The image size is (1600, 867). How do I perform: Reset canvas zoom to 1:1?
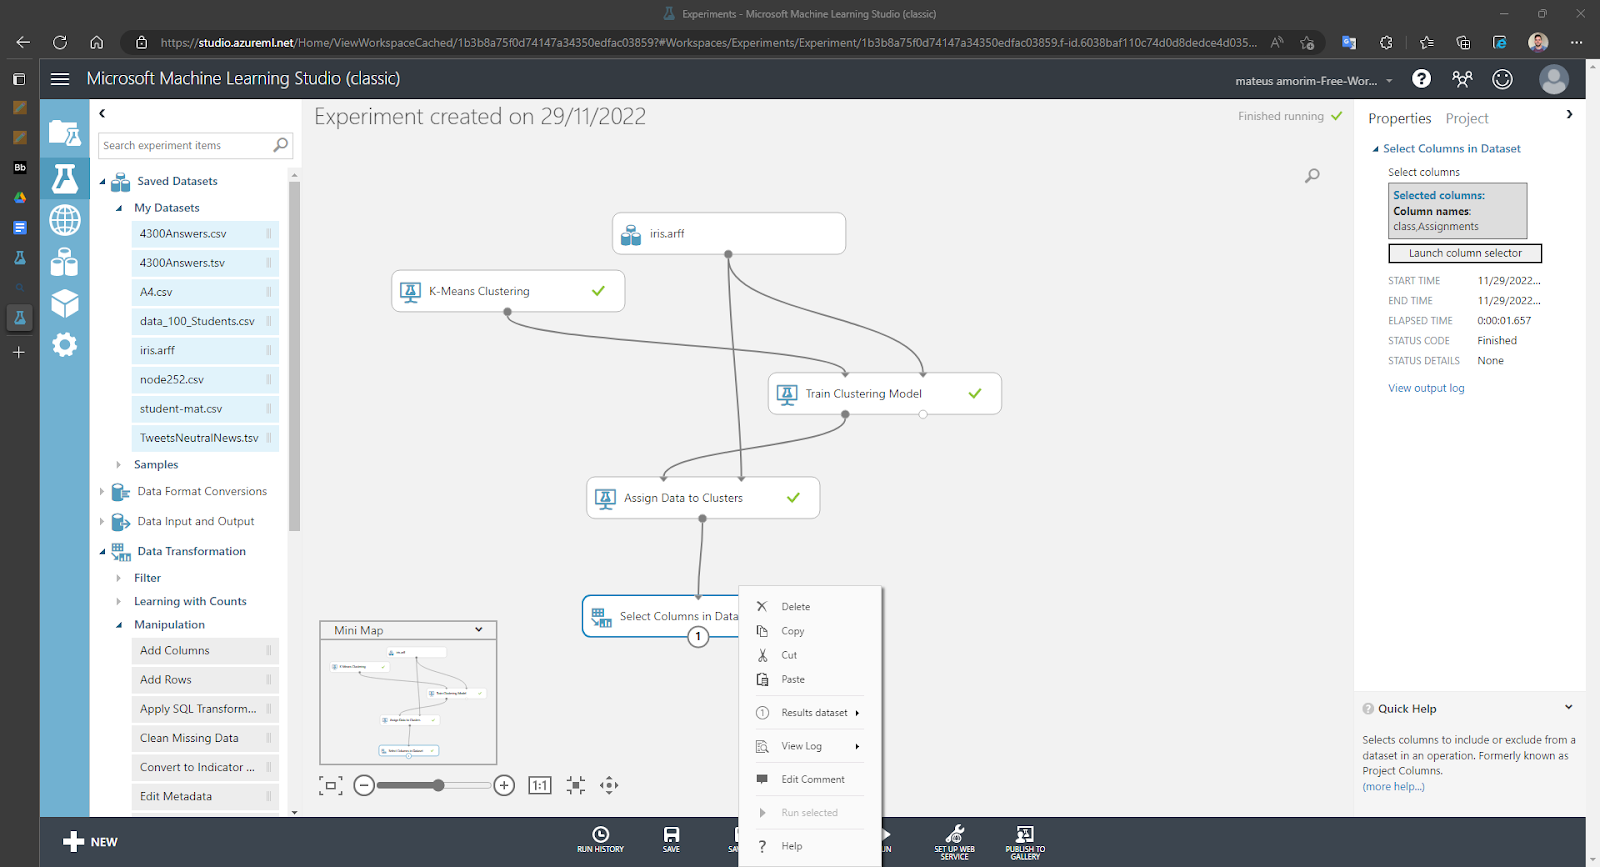point(540,786)
